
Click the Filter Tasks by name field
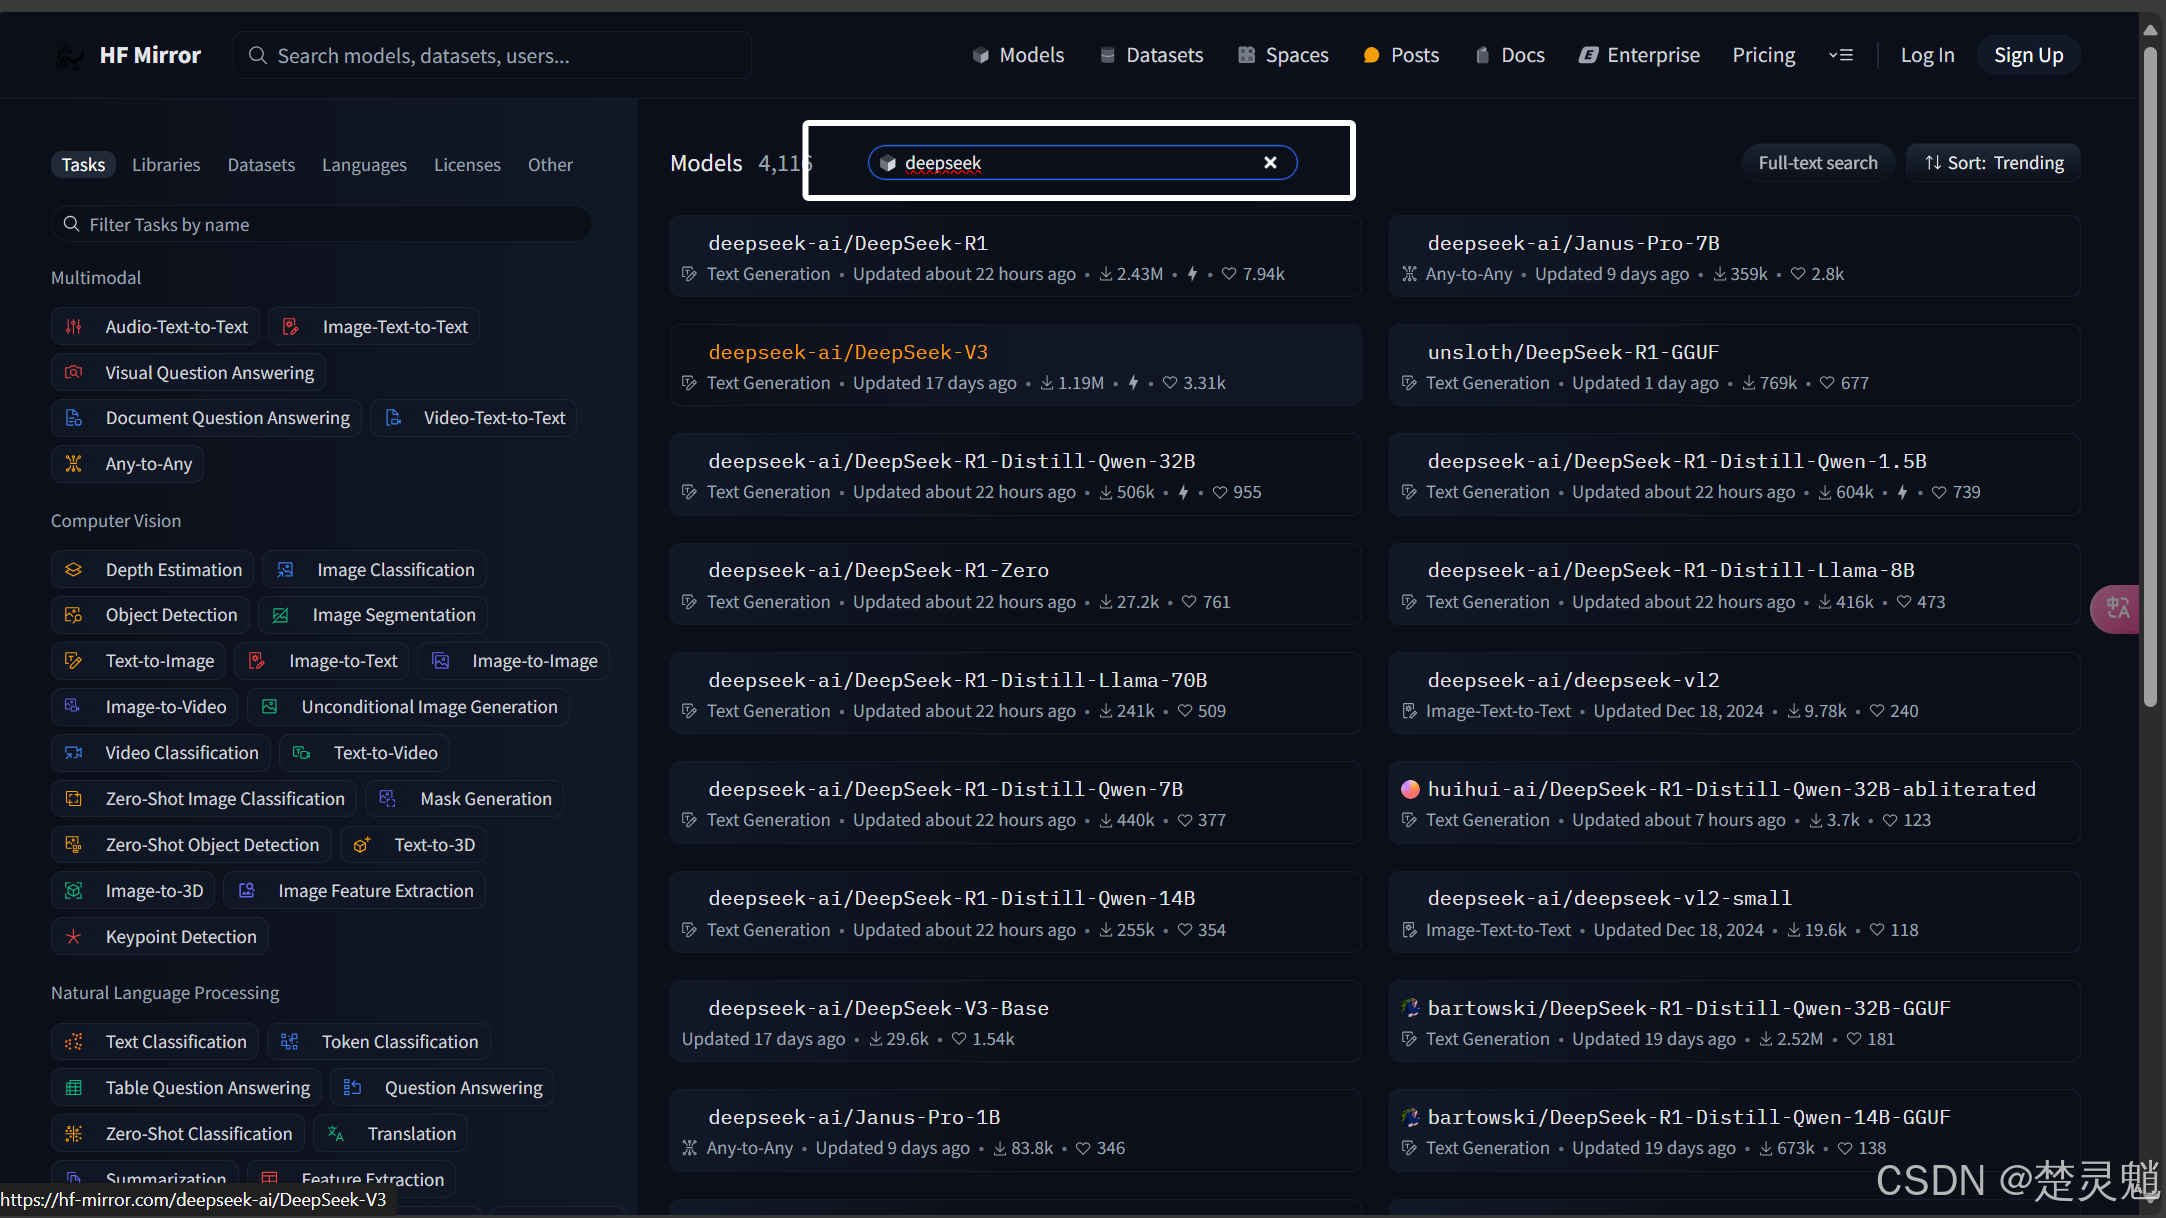coord(320,224)
